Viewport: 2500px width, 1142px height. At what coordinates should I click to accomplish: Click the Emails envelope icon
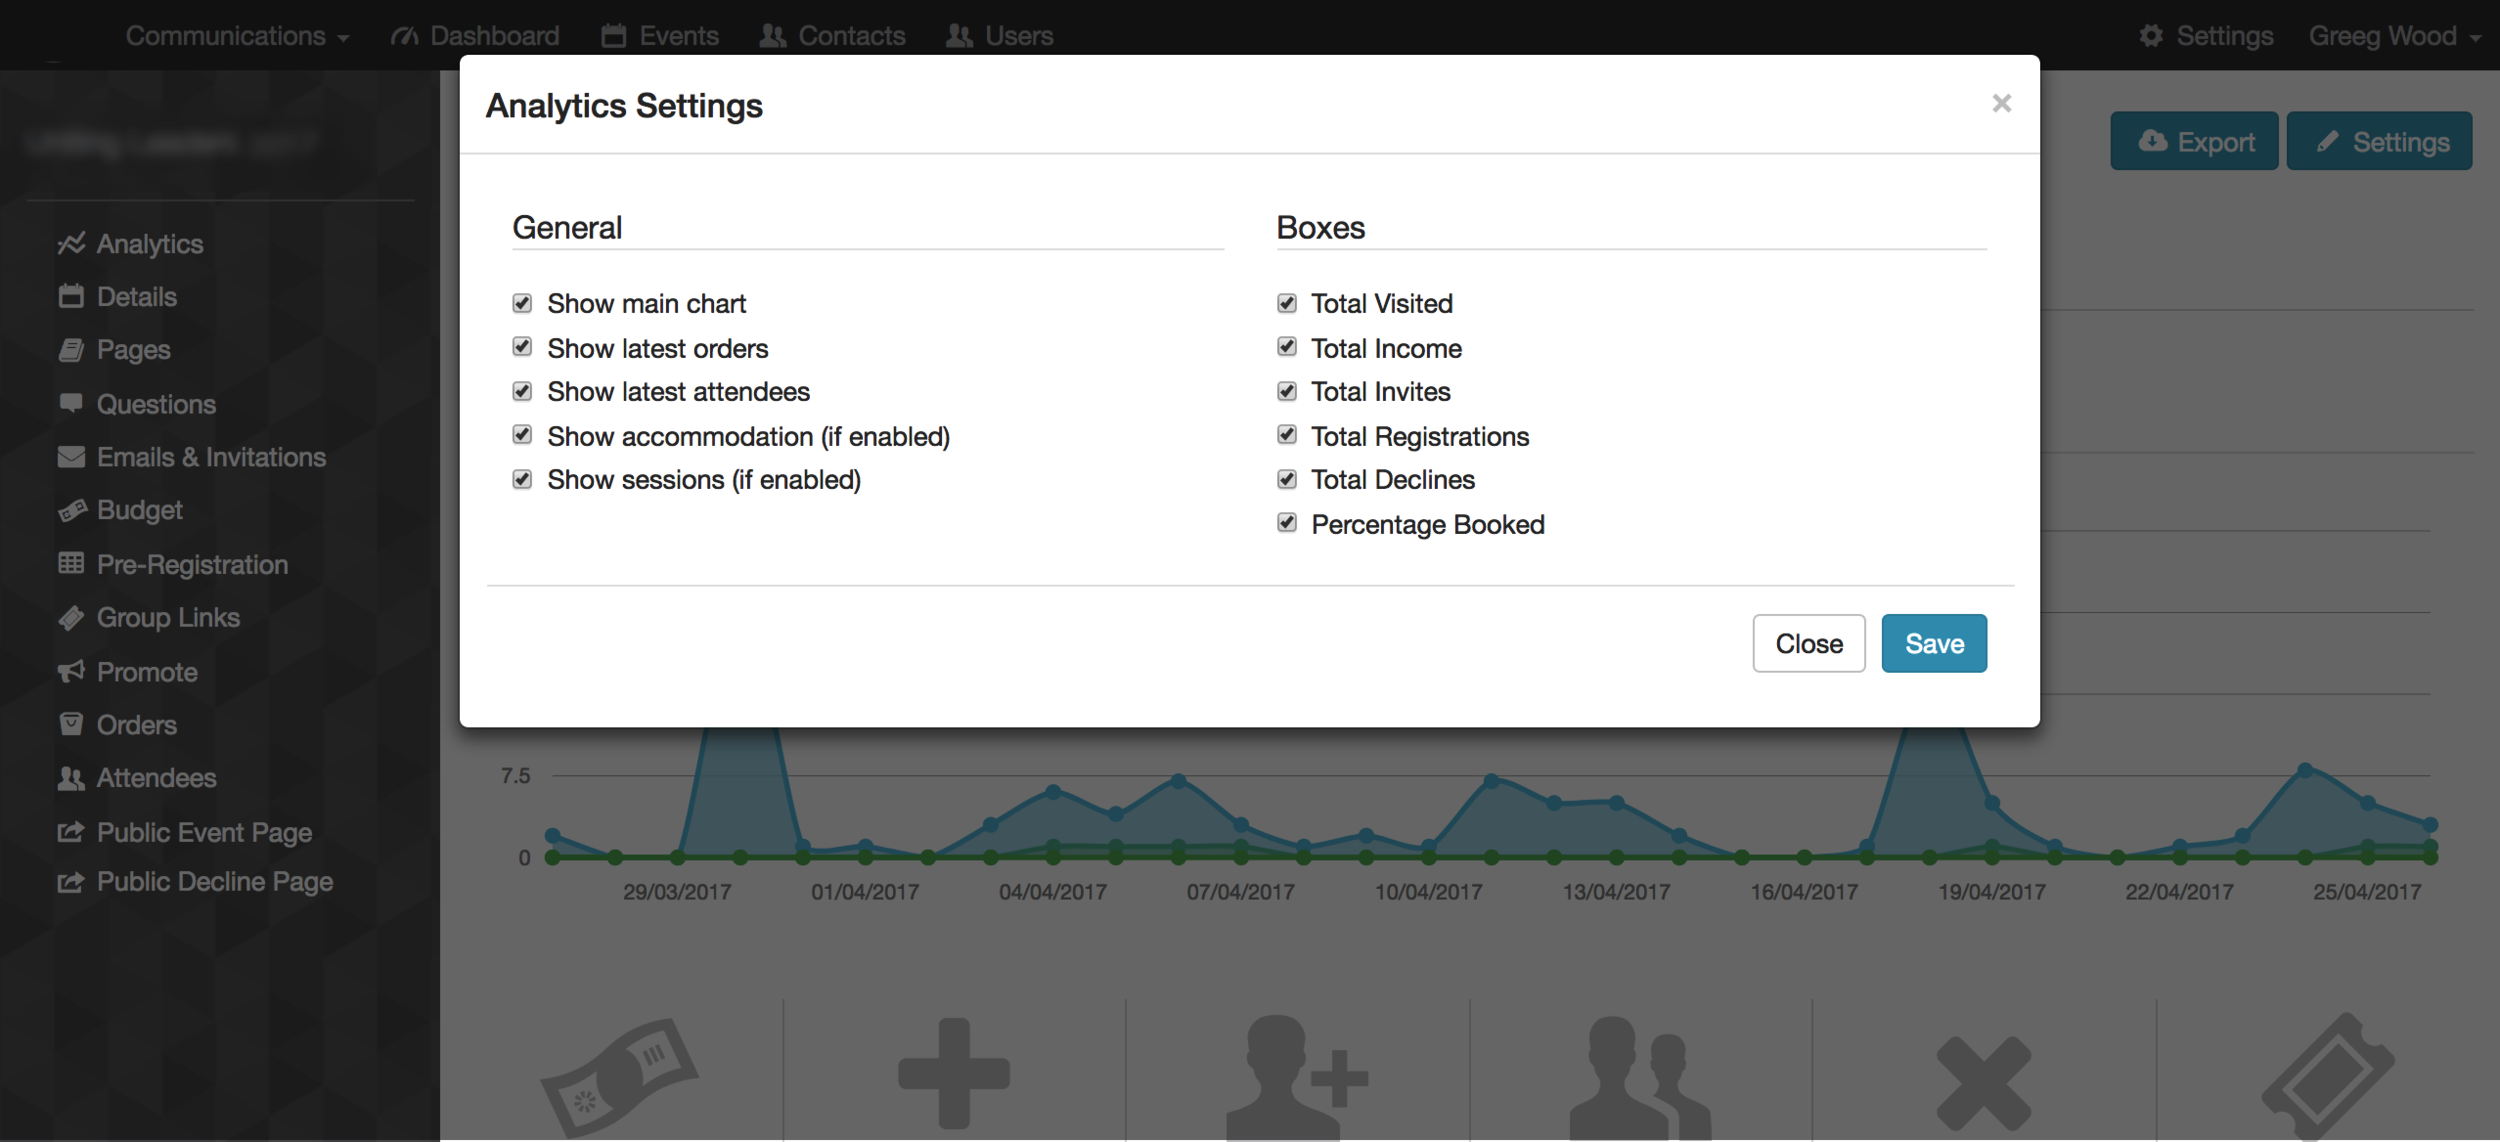(x=71, y=457)
